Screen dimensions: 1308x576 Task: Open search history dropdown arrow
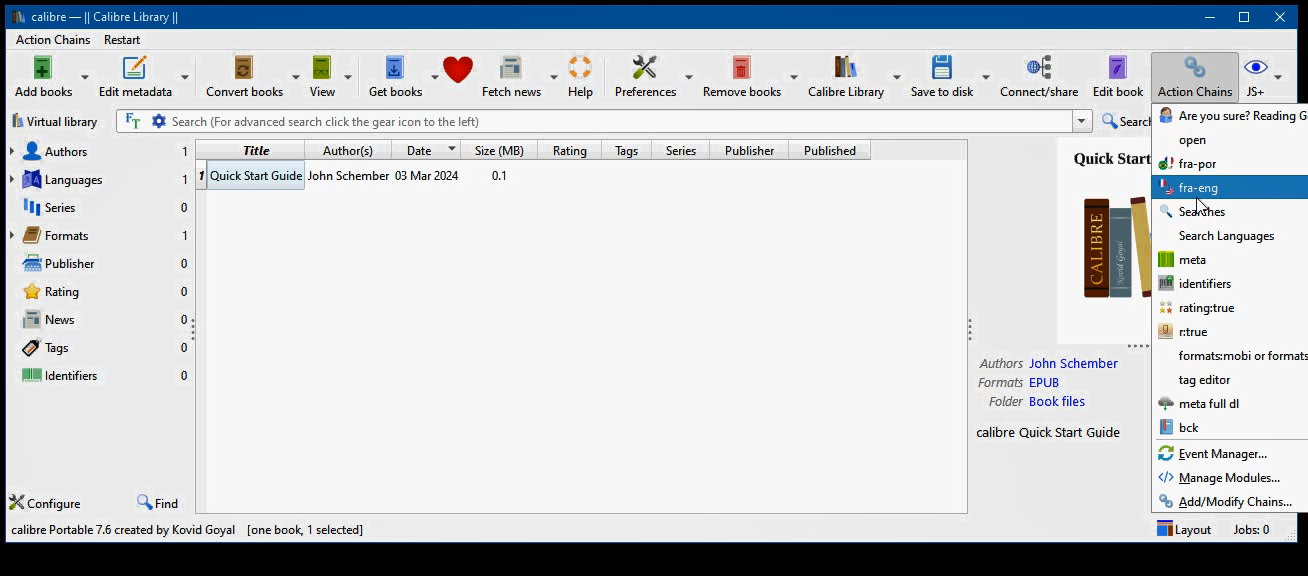tap(1081, 121)
